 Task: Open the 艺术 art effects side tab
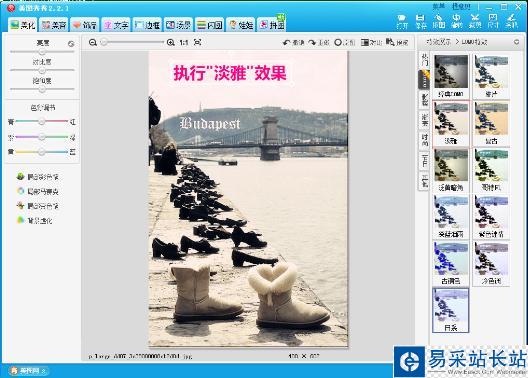[425, 161]
